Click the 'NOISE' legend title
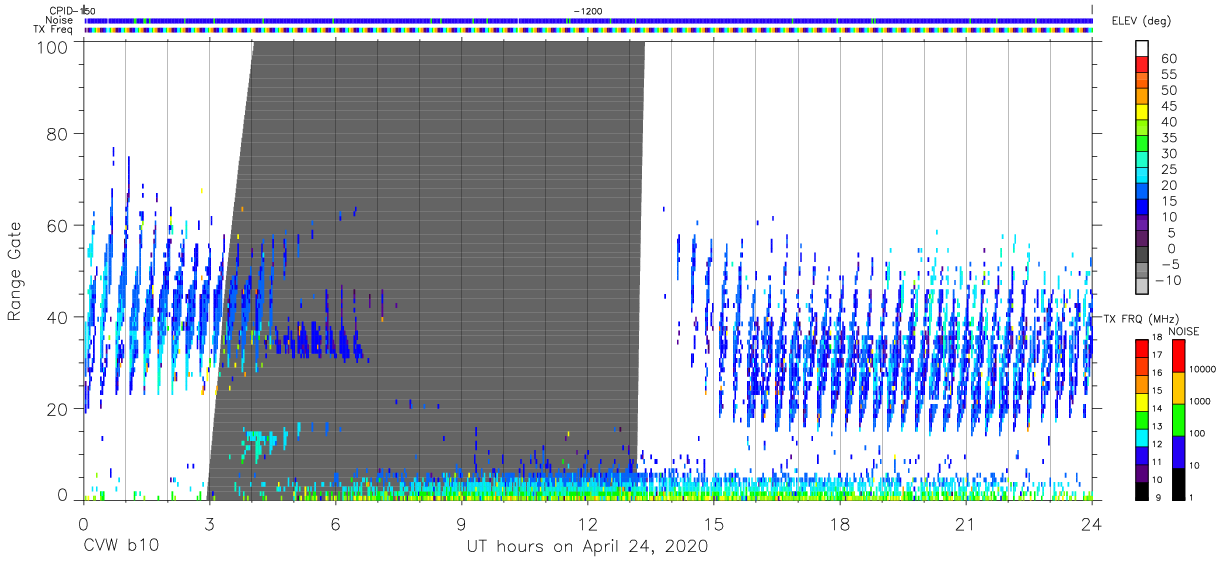The height and width of the screenshot is (567, 1228). click(x=1183, y=331)
